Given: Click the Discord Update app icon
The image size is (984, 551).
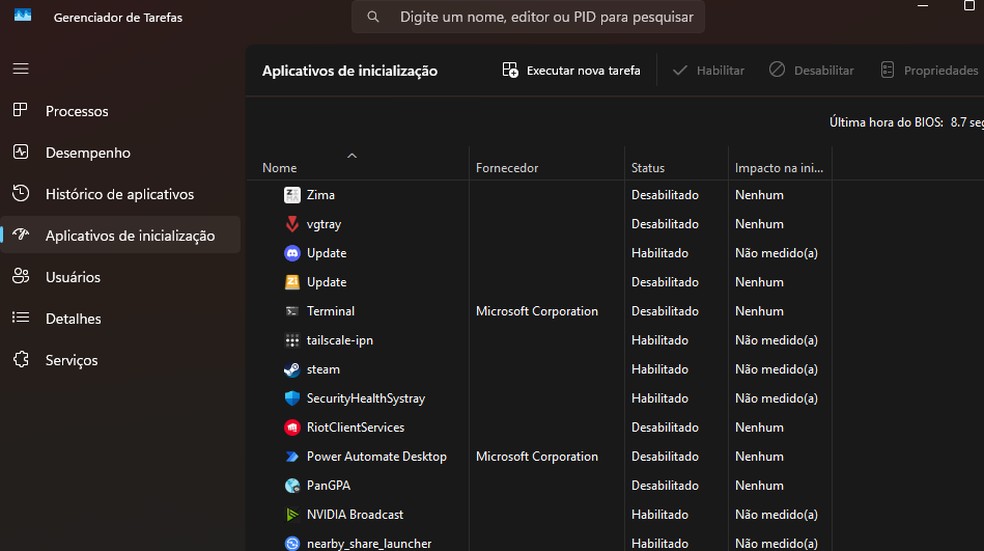Looking at the screenshot, I should [x=292, y=253].
